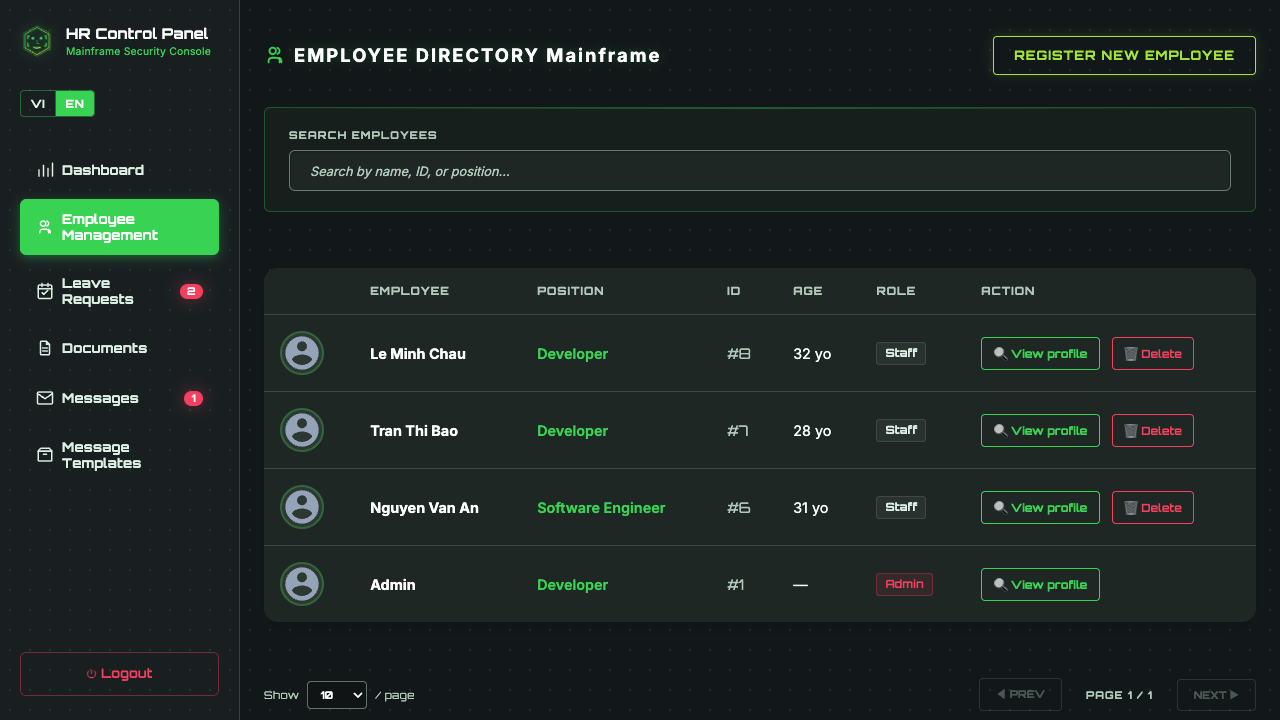Click the HR Control Panel hexagon logo
The image size is (1280, 720).
click(x=37, y=41)
